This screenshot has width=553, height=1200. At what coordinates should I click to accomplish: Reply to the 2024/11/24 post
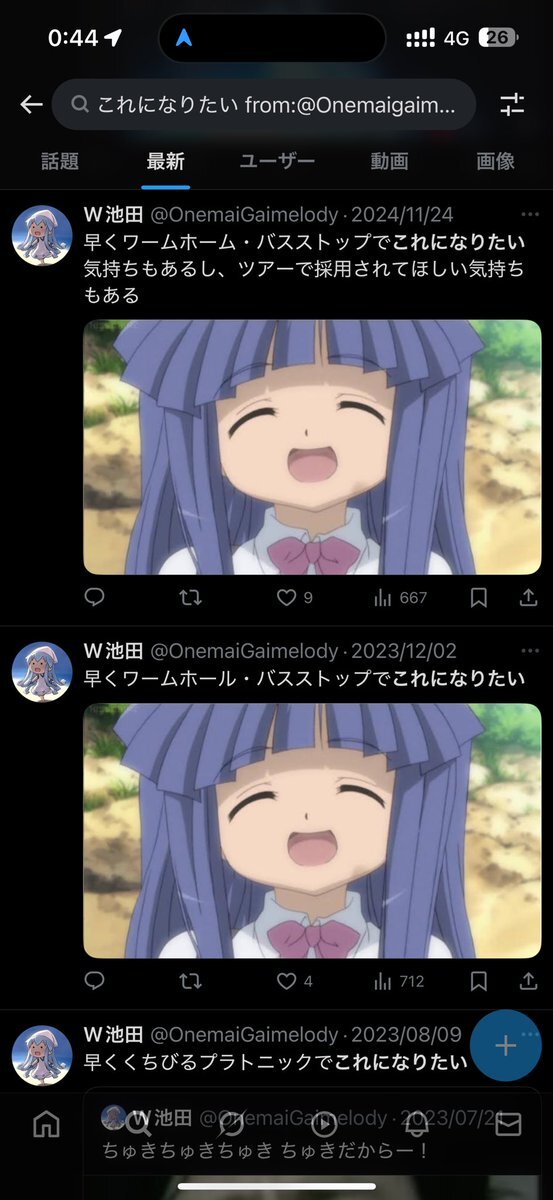pos(95,597)
